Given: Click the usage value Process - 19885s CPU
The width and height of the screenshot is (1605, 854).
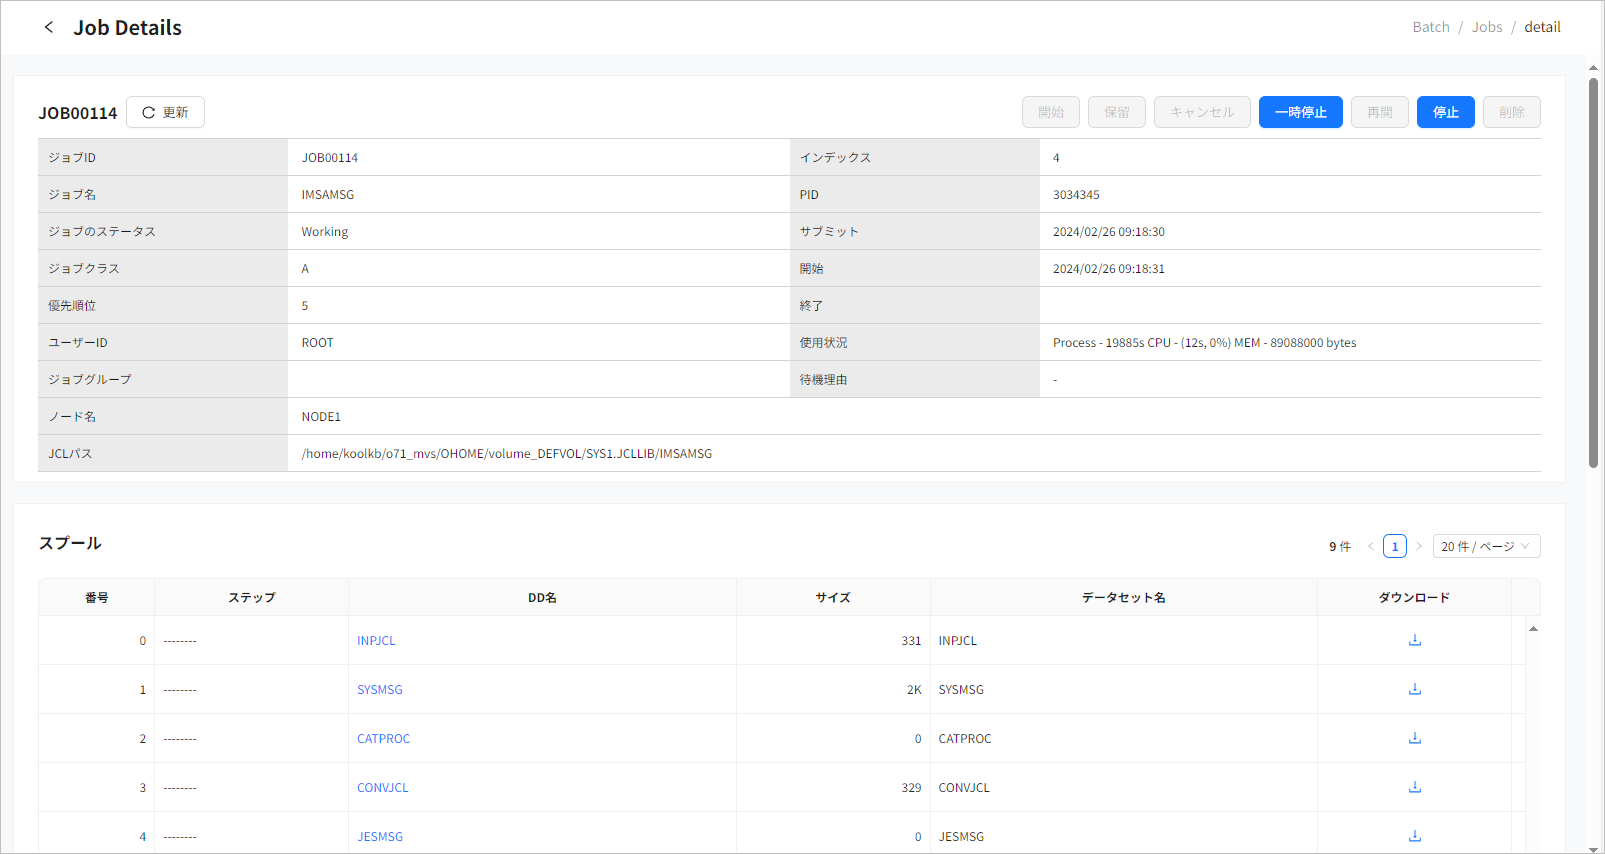Looking at the screenshot, I should (1205, 343).
